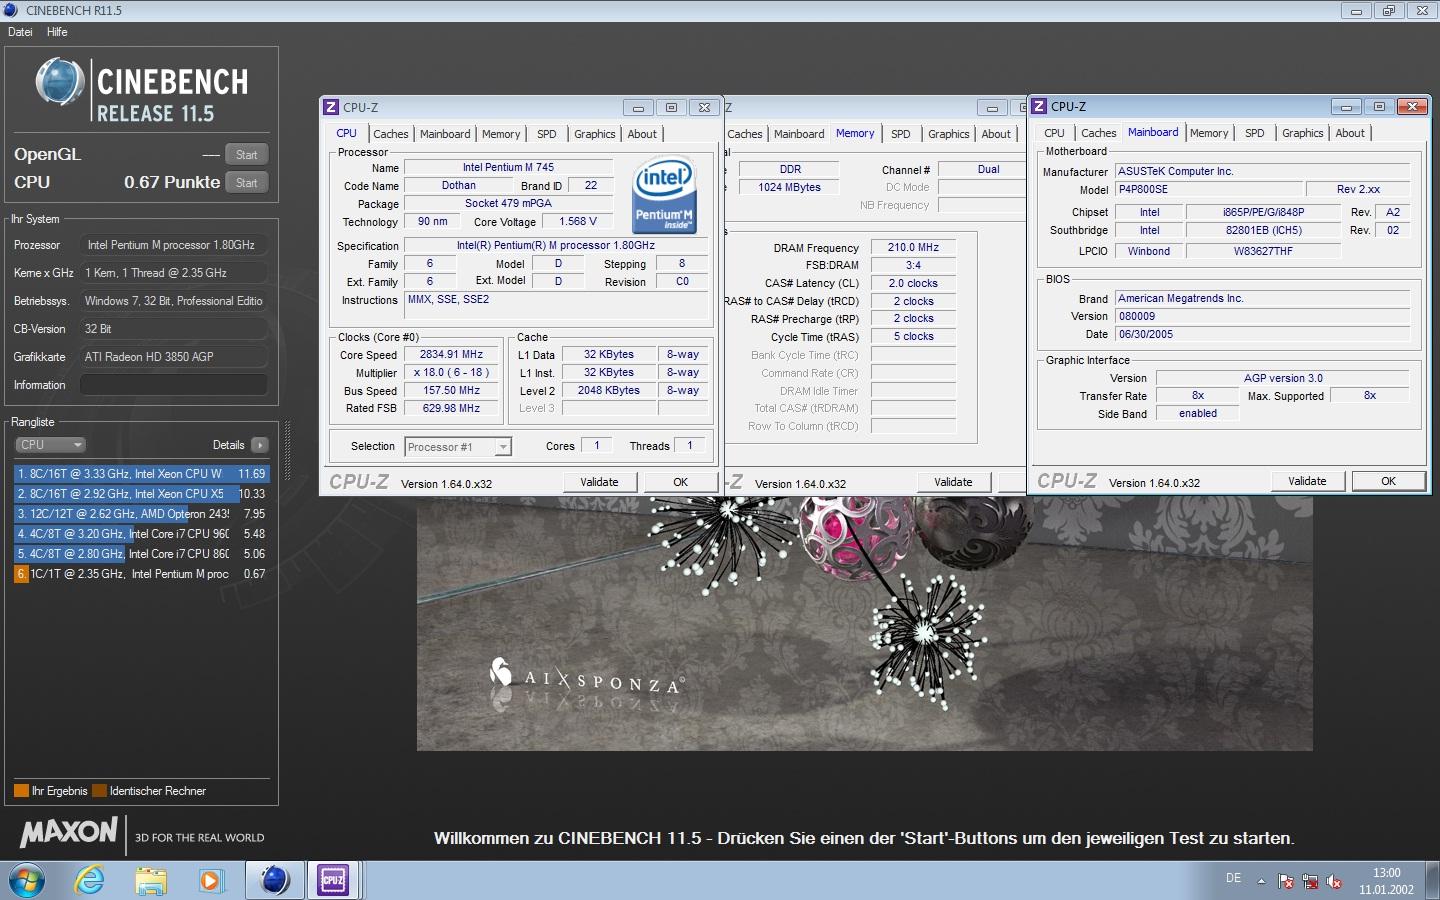Select the AMD Opteron ranking row
This screenshot has height=900, width=1440.
tap(142, 514)
